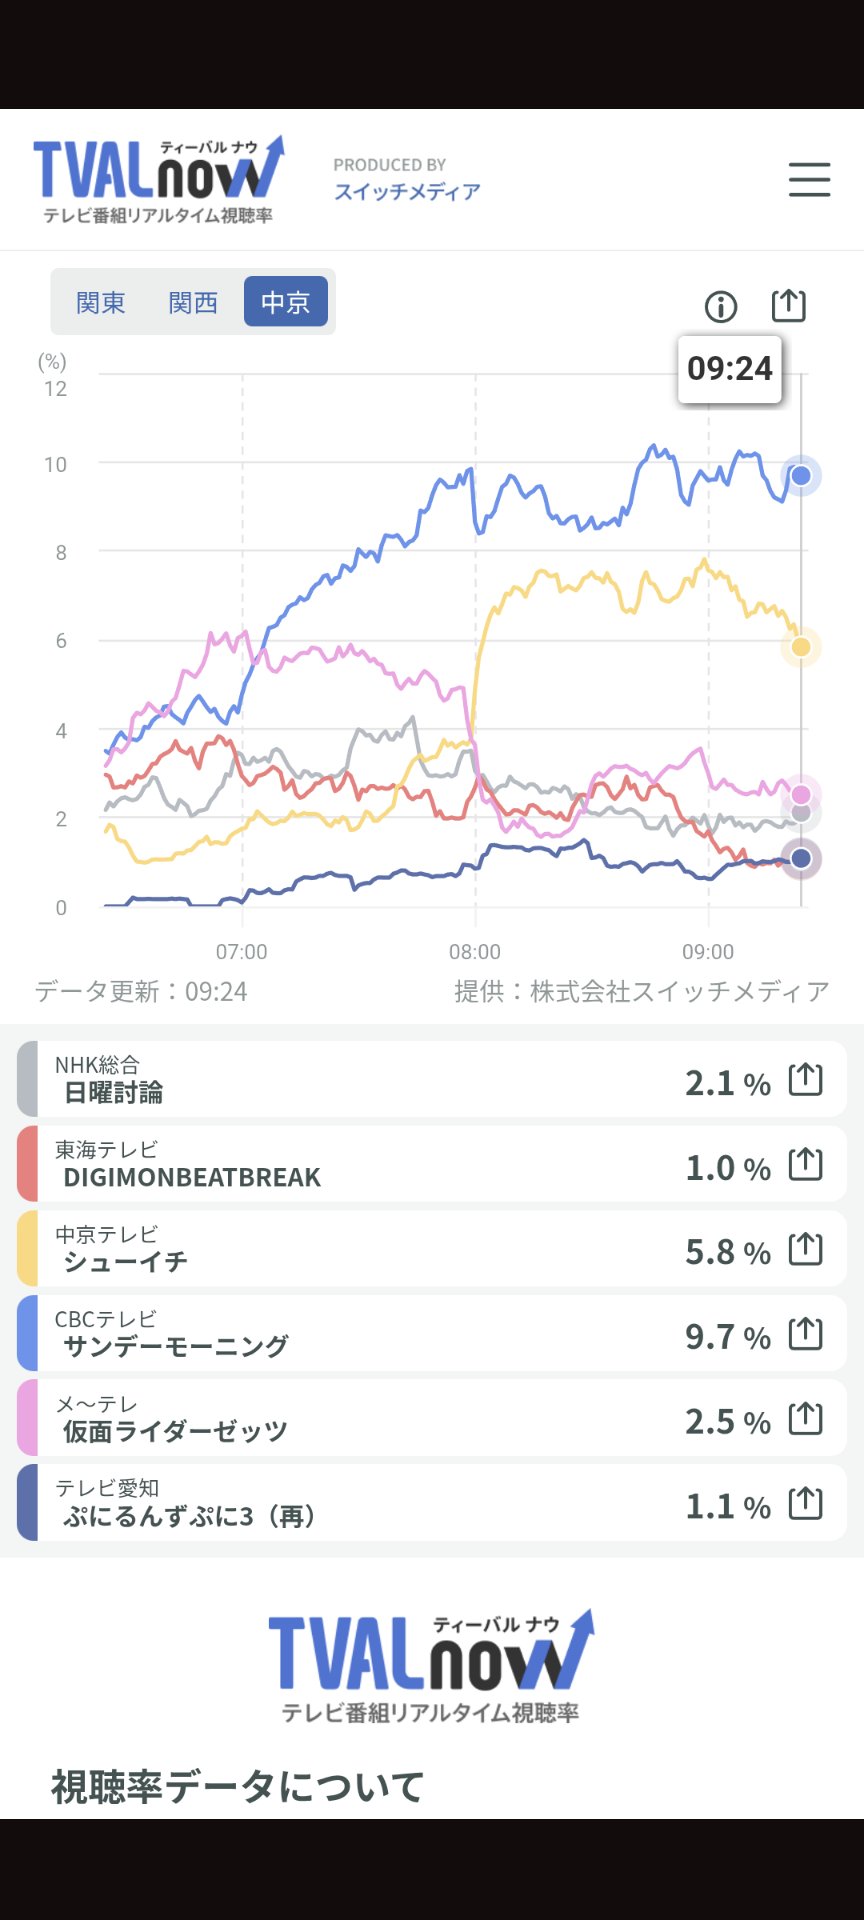The height and width of the screenshot is (1920, 864).
Task: Click the chart info icon
Action: 721,306
